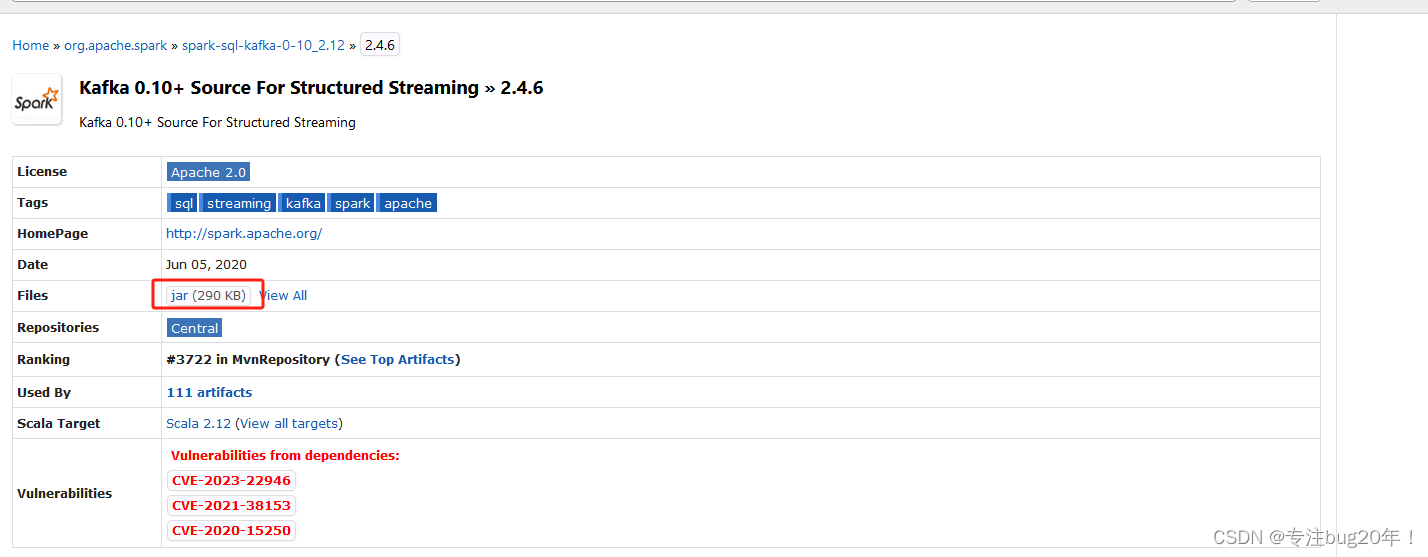Open spark-sql-kafka-0-10_2.12 breadcrumb link

(263, 45)
